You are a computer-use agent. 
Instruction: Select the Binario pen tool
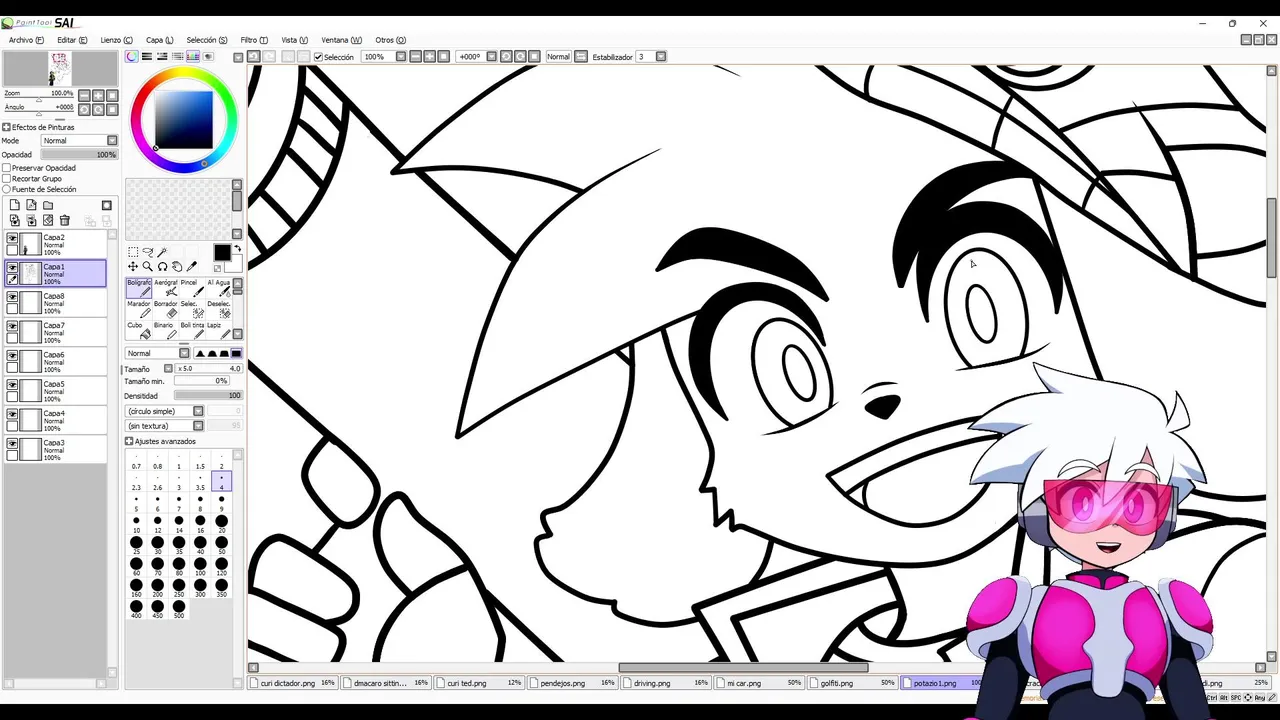(166, 330)
